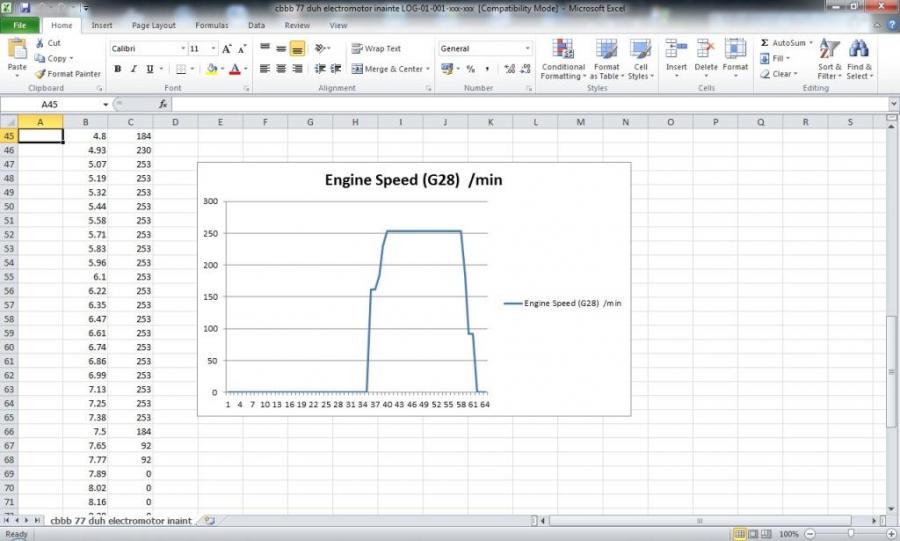
Task: Click the Paste icon in Clipboard group
Action: click(17, 51)
